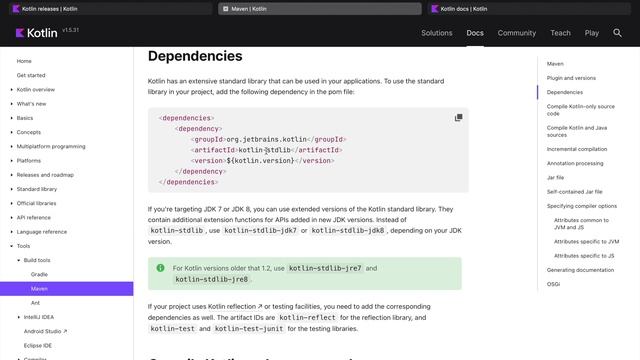Open Eclipse IDE in sidebar
The height and width of the screenshot is (360, 640).
click(x=38, y=345)
